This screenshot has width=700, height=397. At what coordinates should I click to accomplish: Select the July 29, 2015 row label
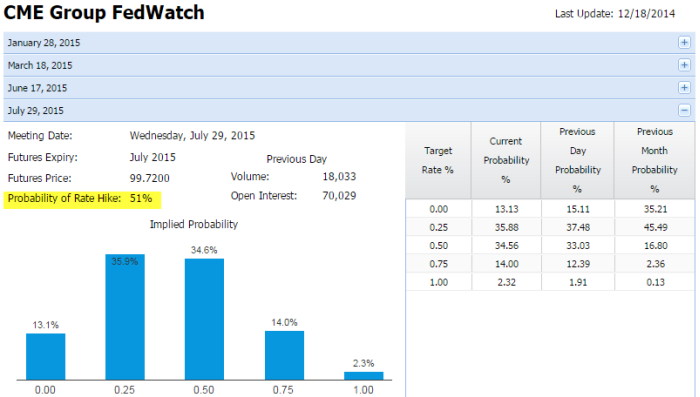click(x=36, y=111)
